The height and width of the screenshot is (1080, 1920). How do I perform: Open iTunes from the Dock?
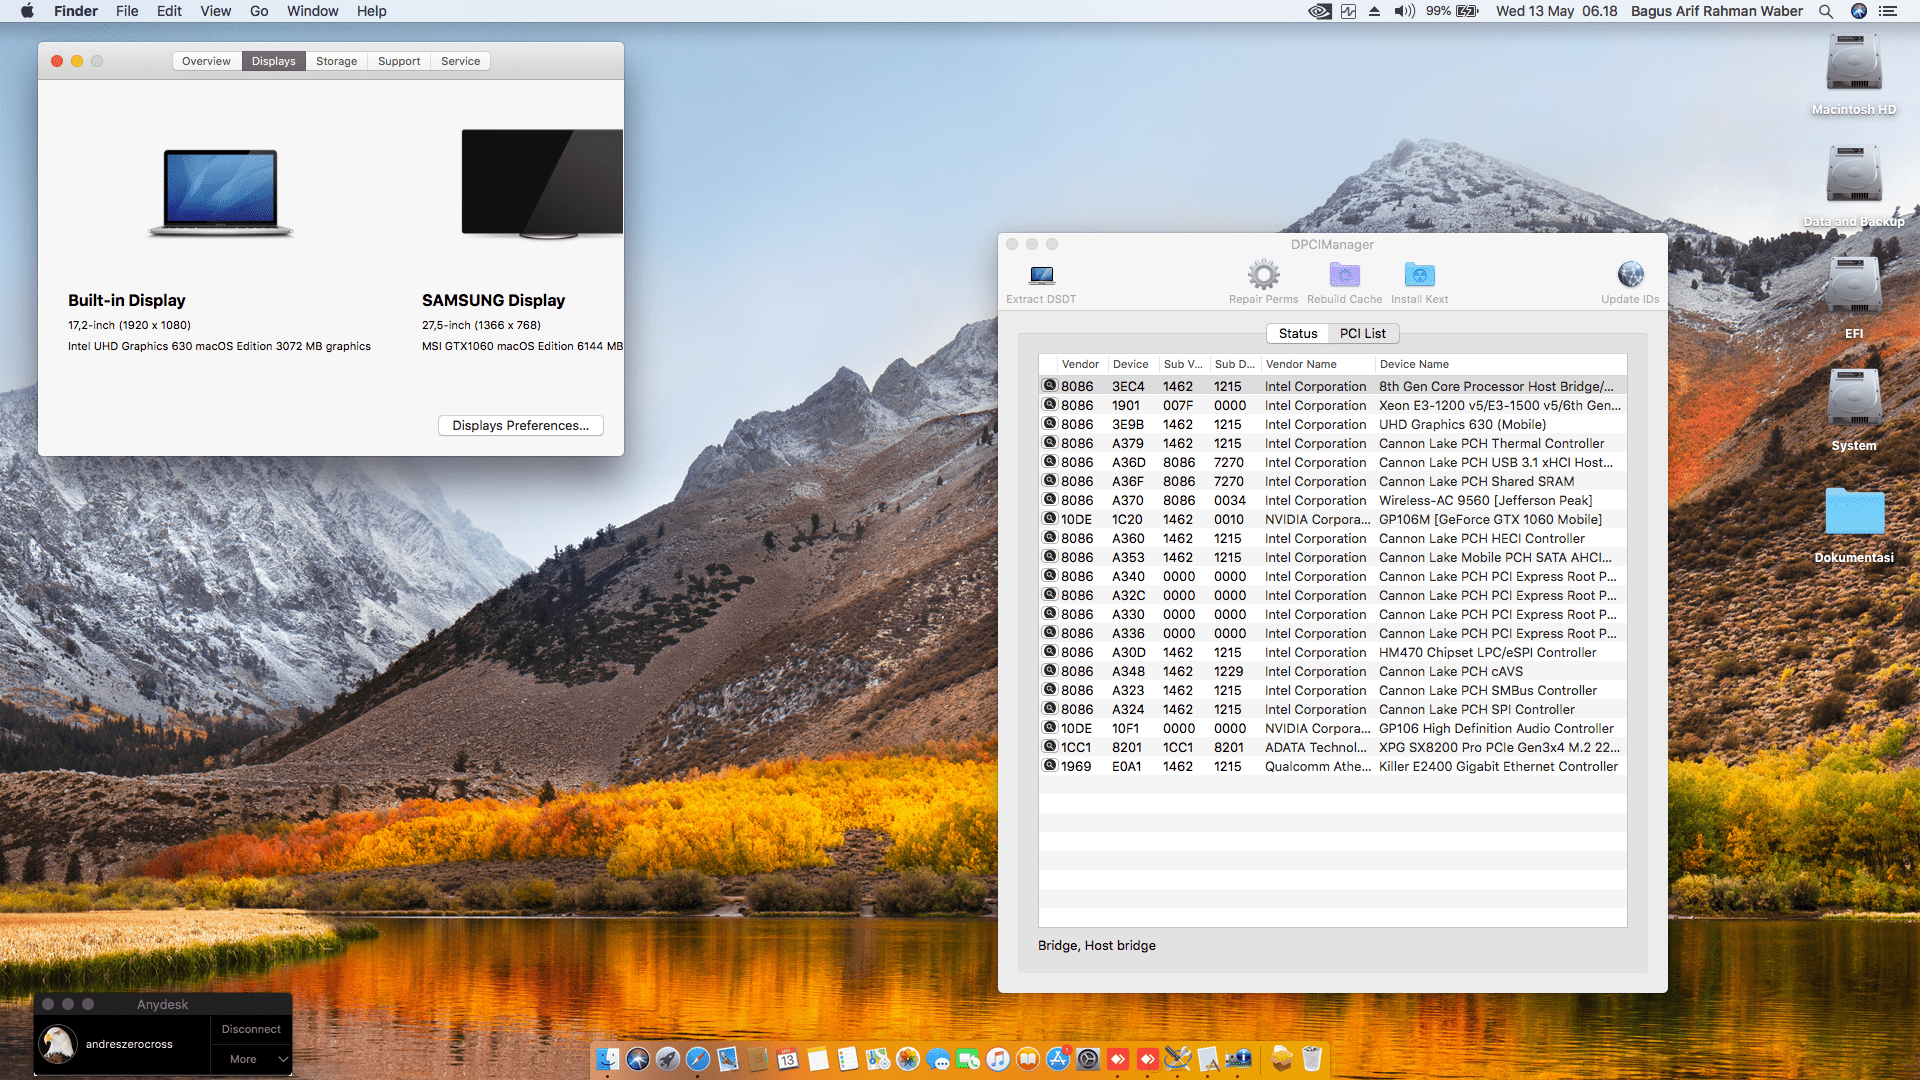click(x=998, y=1059)
